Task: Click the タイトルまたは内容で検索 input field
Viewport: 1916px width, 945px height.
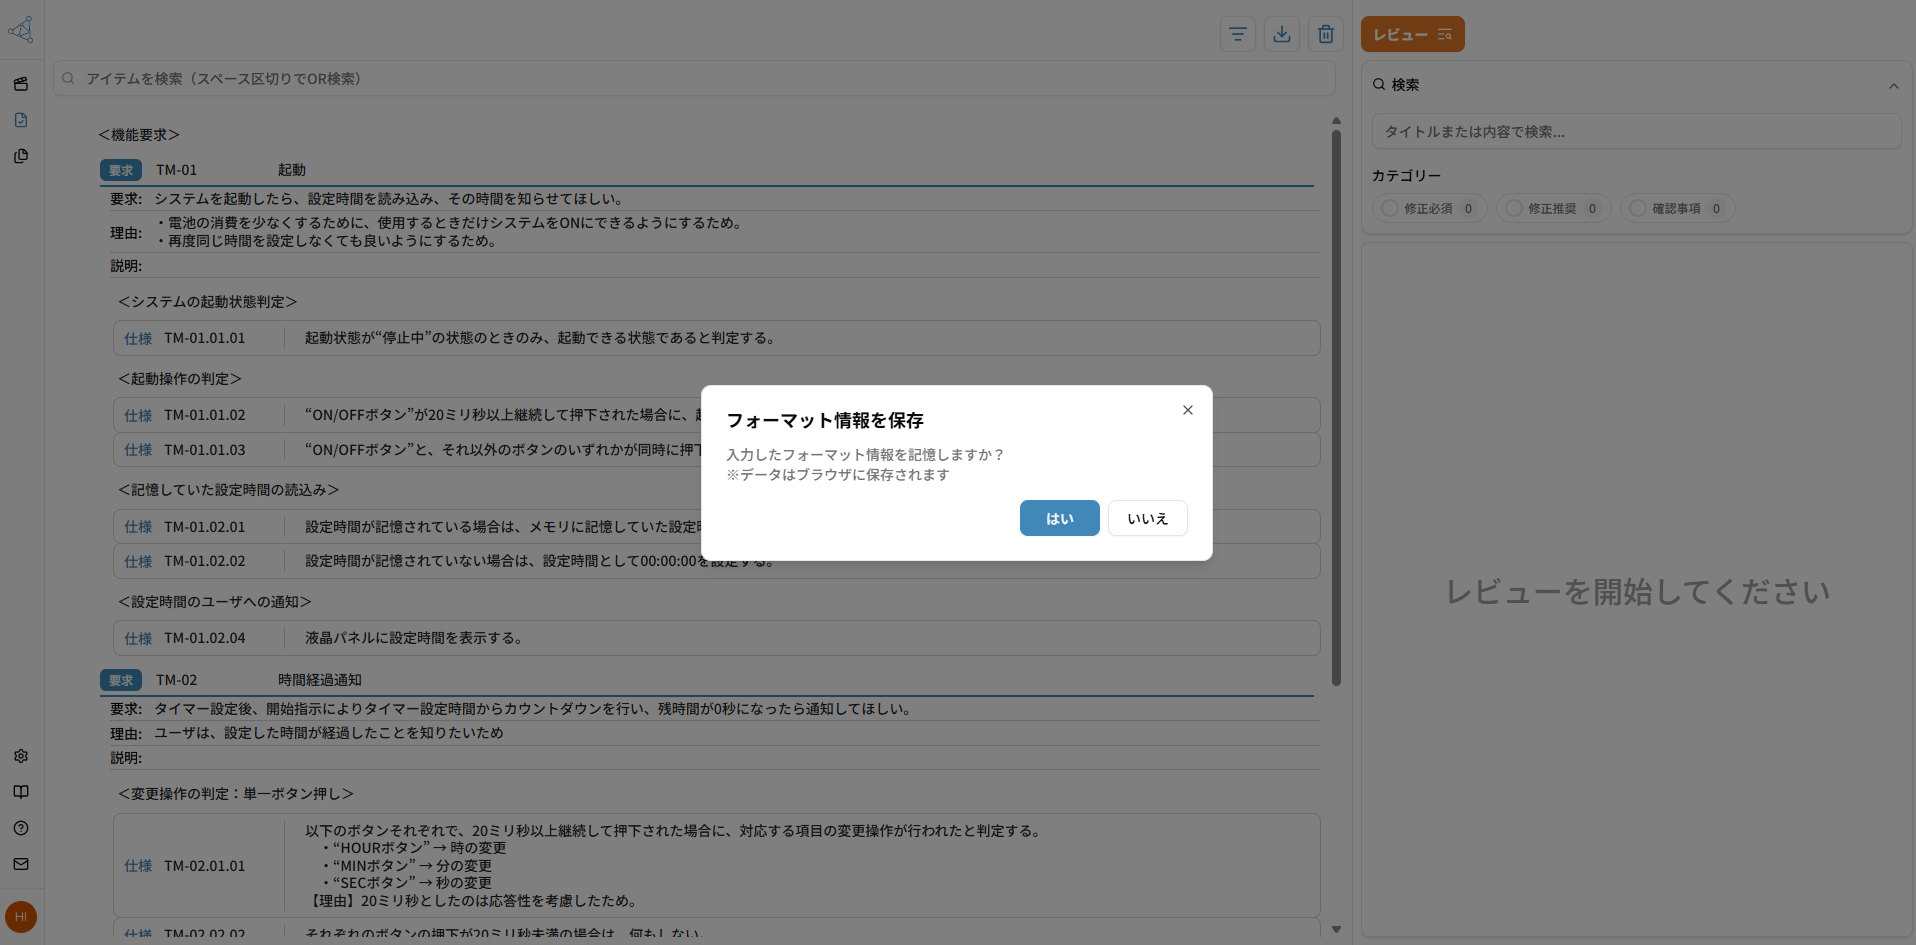Action: (1636, 131)
